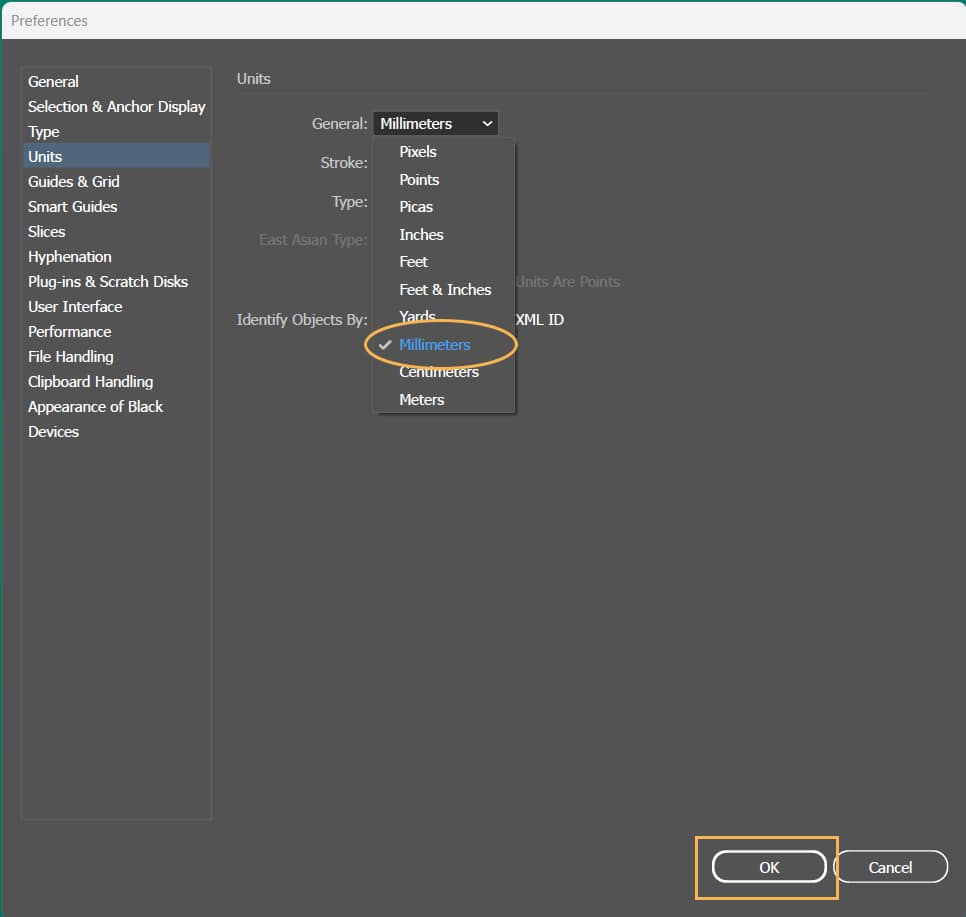Image resolution: width=966 pixels, height=917 pixels.
Task: Open the General units dropdown
Action: pos(435,124)
